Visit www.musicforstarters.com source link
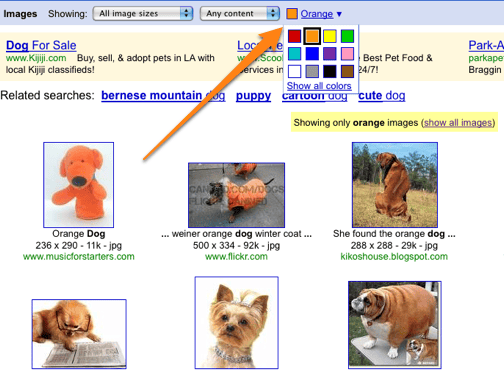The image size is (504, 370). pyautogui.click(x=79, y=257)
